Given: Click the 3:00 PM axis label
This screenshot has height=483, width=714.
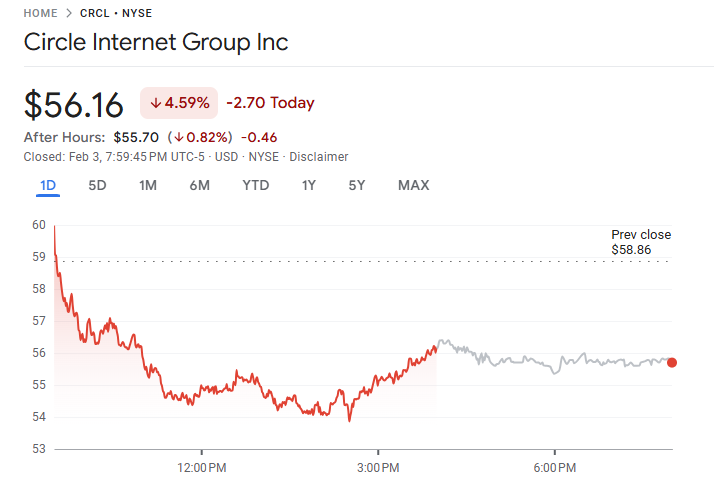Looking at the screenshot, I should pos(378,468).
